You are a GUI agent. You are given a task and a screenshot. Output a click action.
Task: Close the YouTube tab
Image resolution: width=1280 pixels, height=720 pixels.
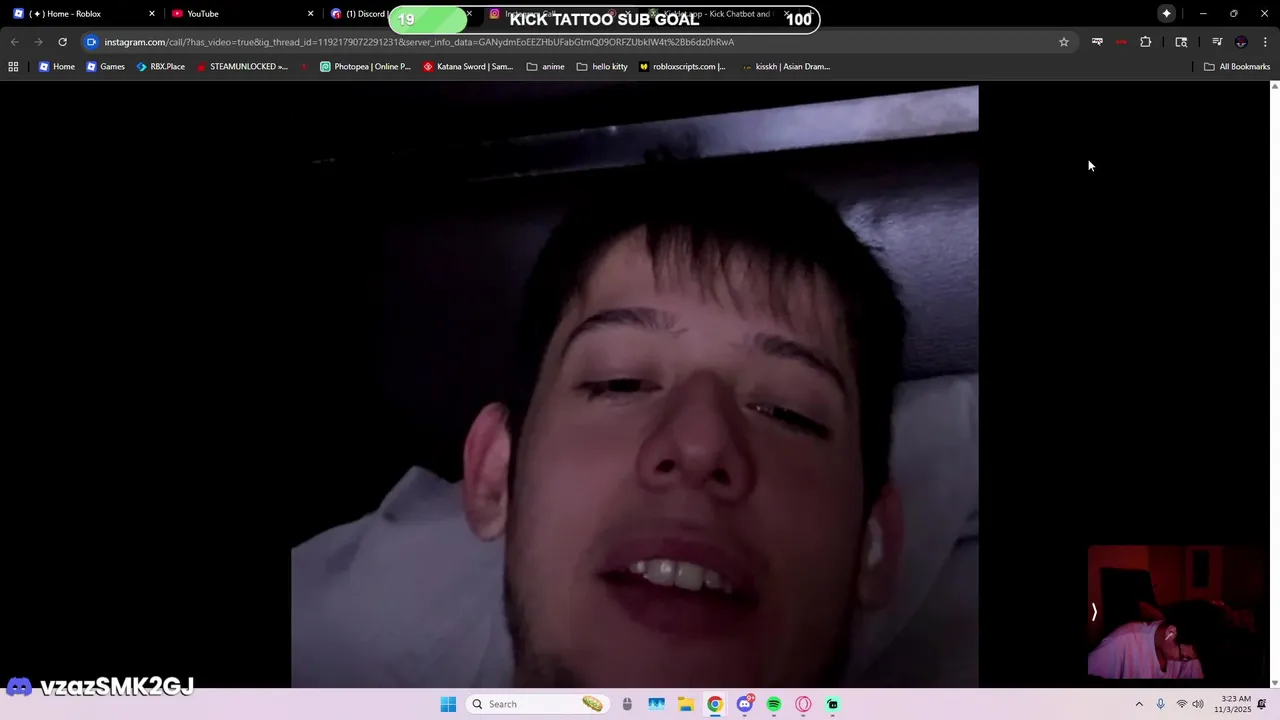(x=310, y=14)
